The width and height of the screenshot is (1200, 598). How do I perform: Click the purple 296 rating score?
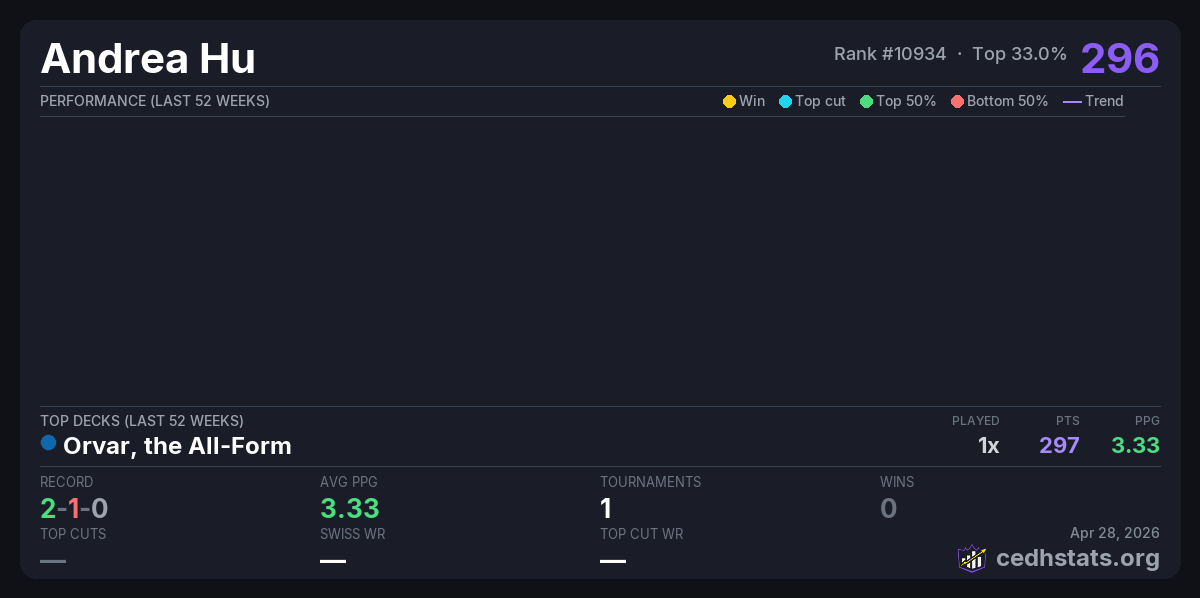(x=1119, y=58)
